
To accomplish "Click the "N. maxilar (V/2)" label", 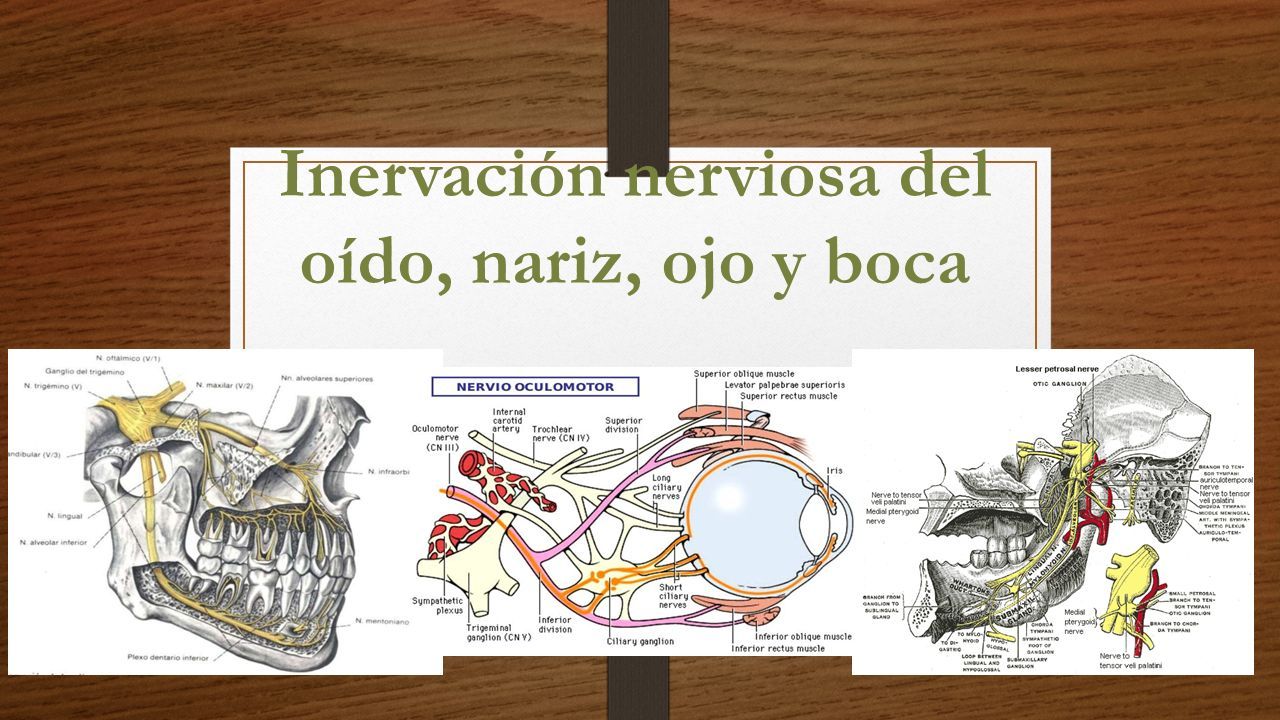I will coord(225,385).
